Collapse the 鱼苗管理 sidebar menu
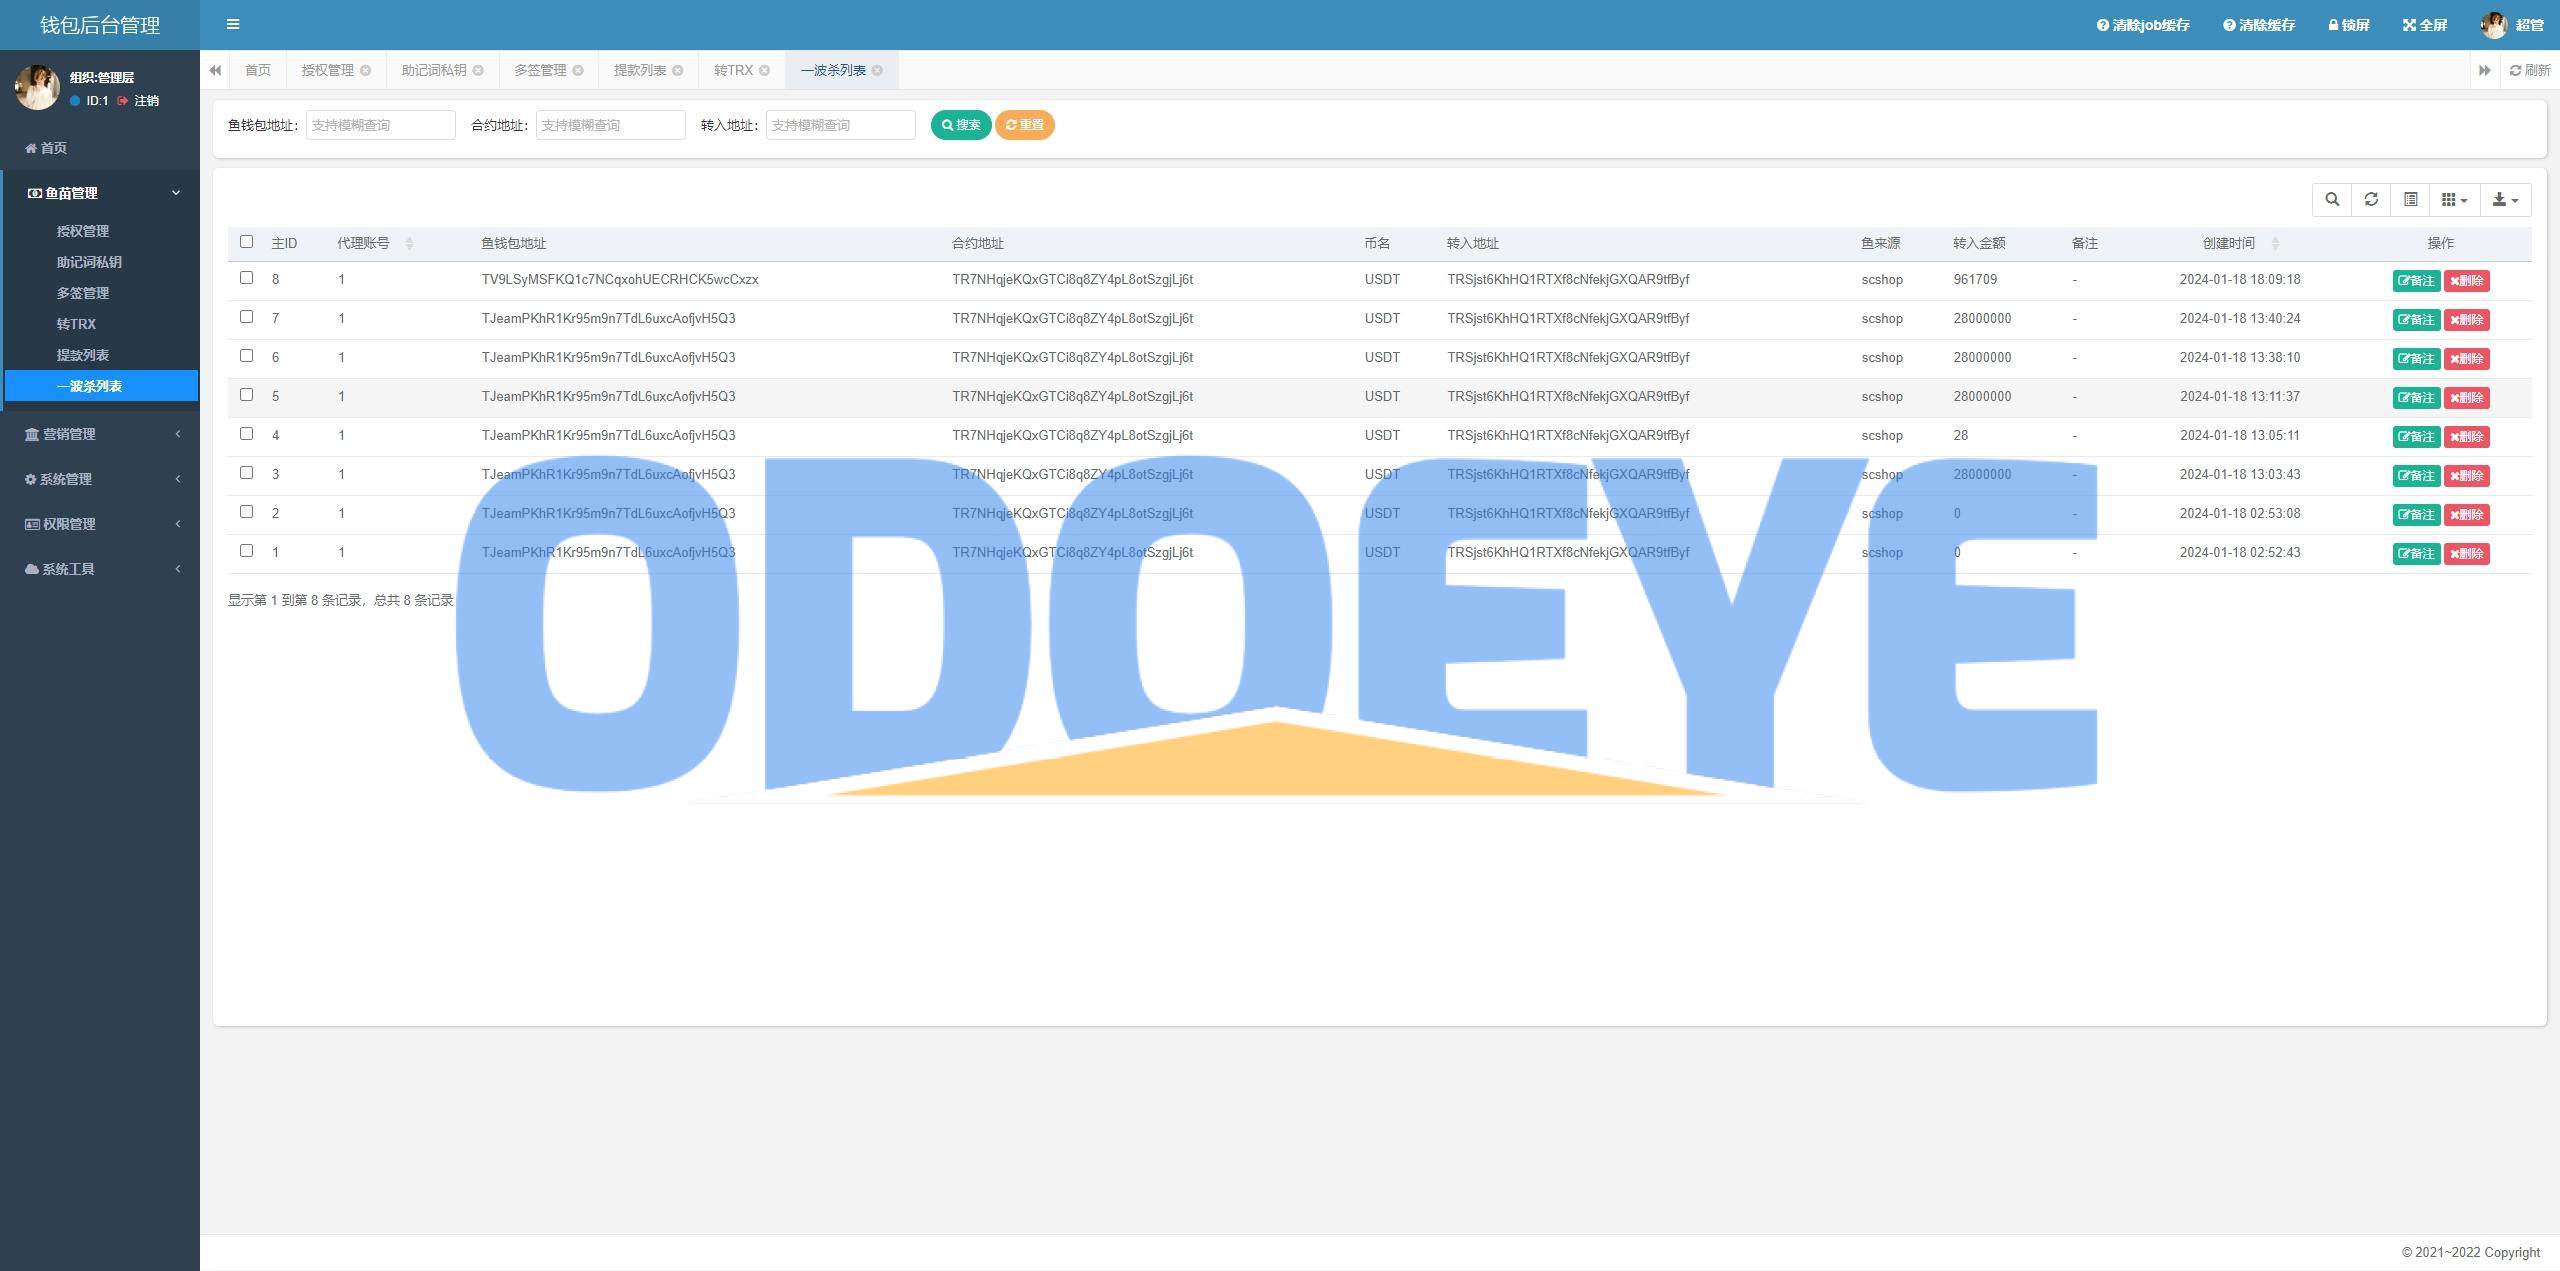 [100, 193]
